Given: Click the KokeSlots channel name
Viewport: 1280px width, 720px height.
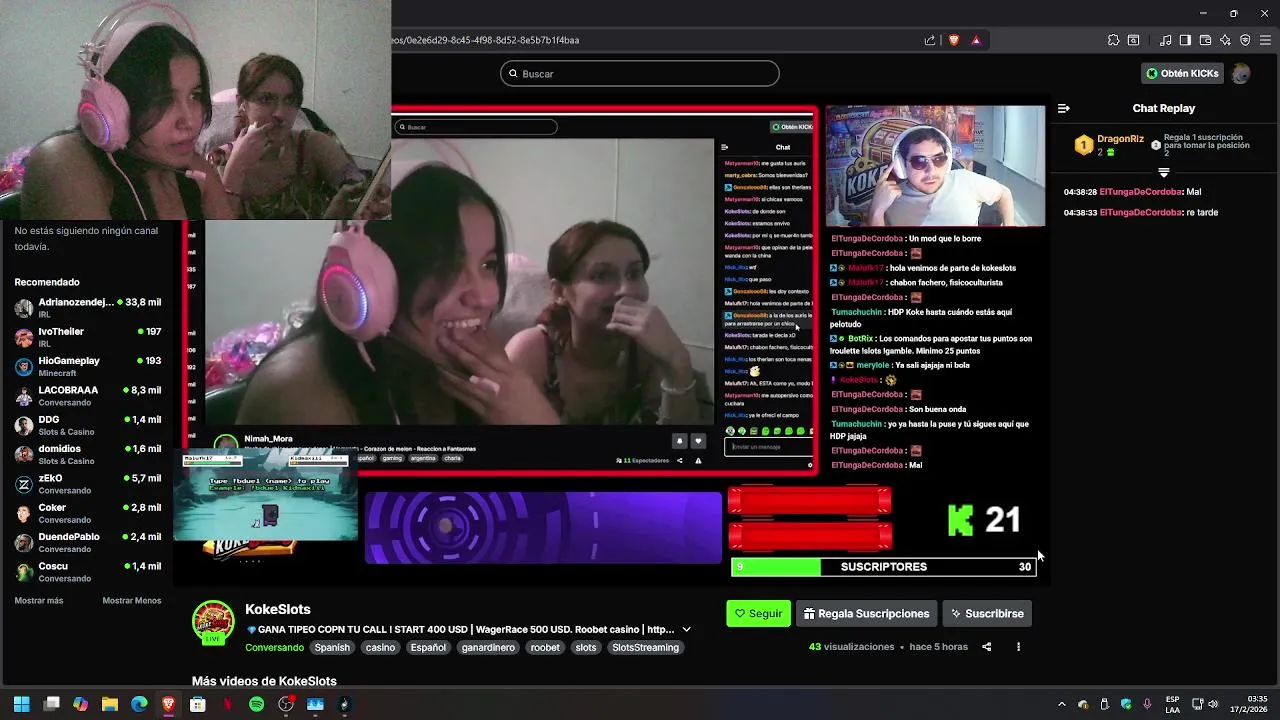Looking at the screenshot, I should pos(278,609).
